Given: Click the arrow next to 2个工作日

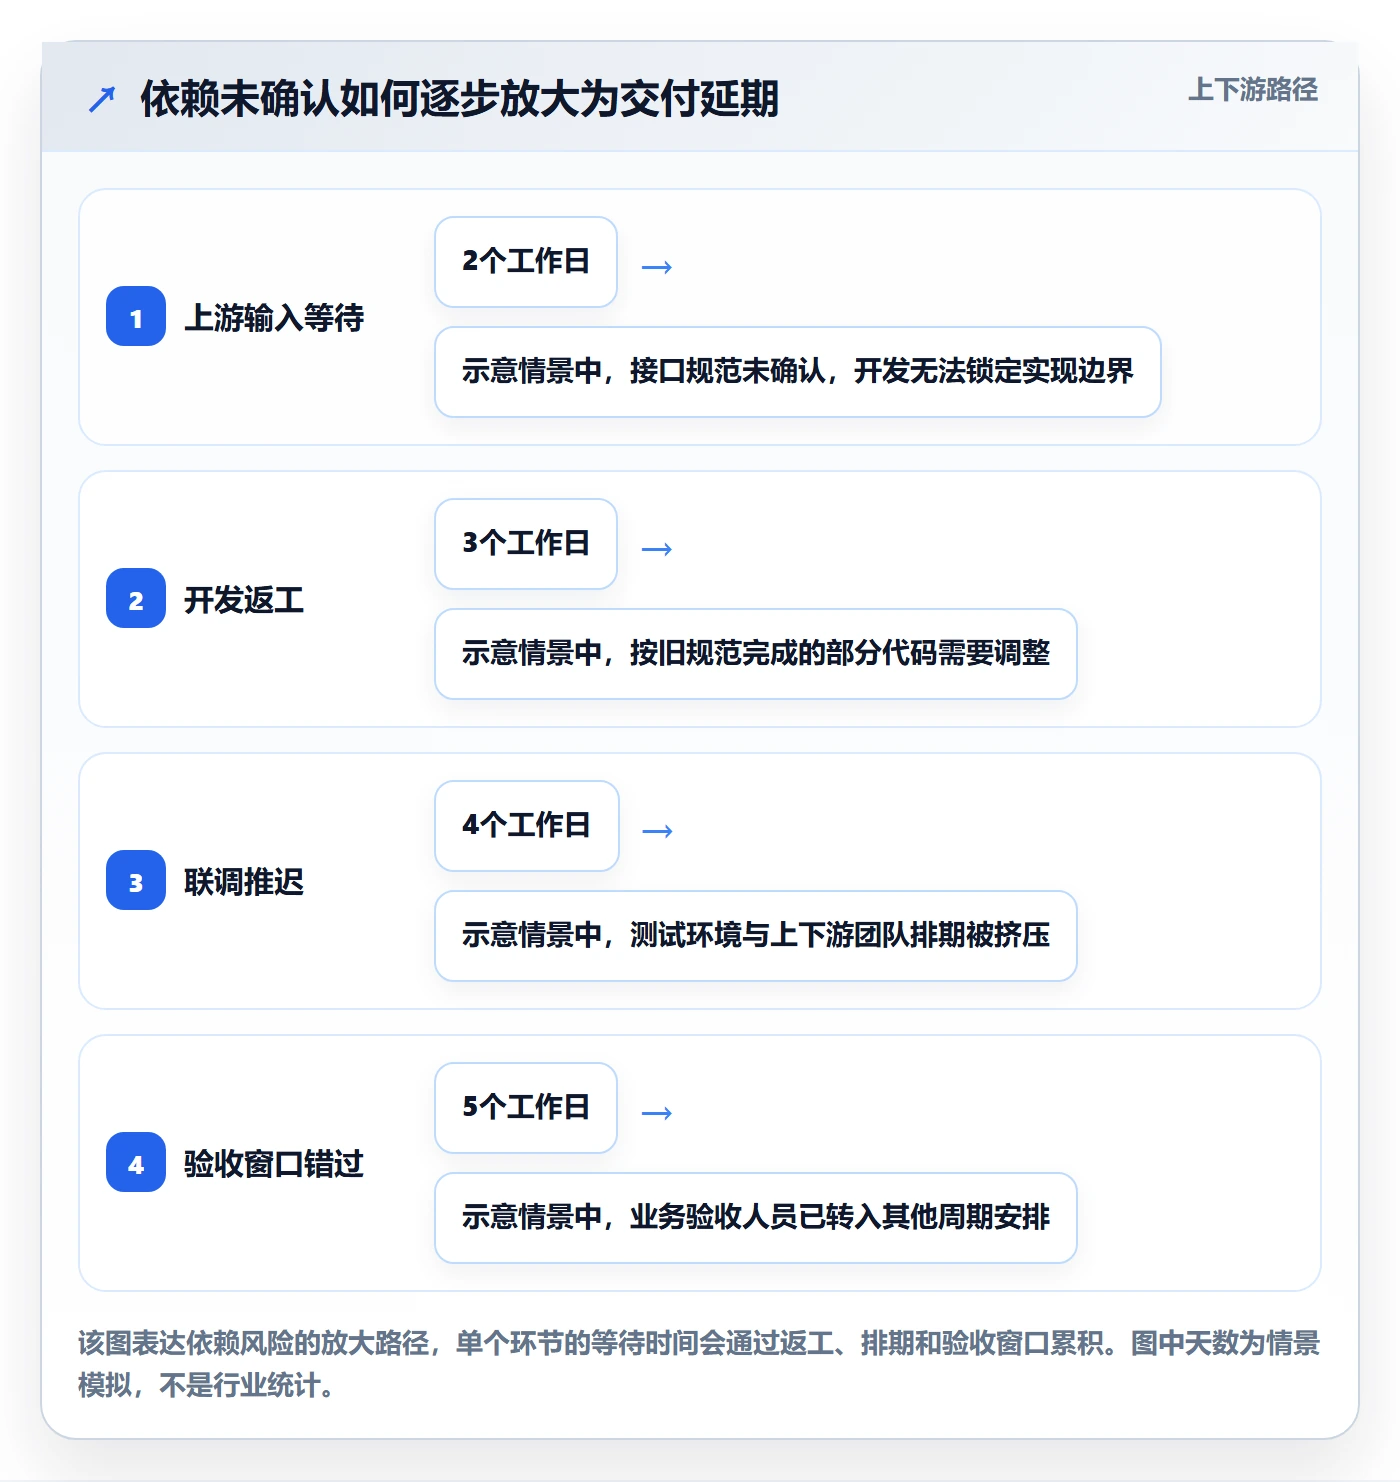Looking at the screenshot, I should pos(657,267).
